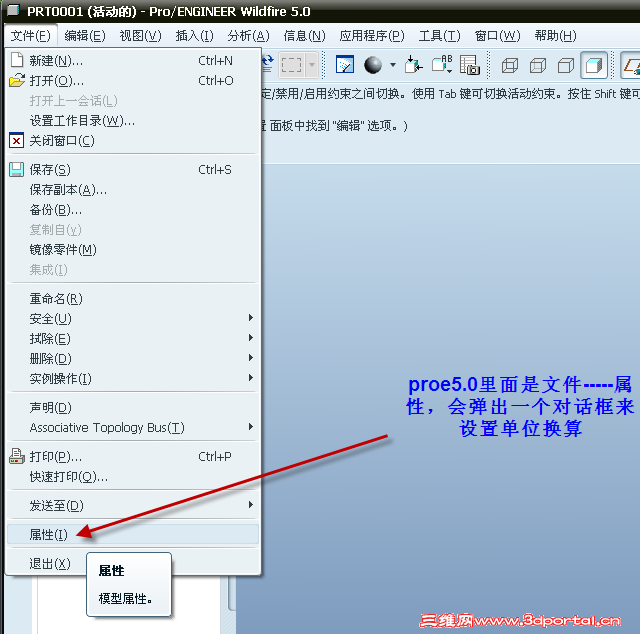Open the 信息(N) menu
Viewport: 640px width, 634px height.
[x=304, y=36]
